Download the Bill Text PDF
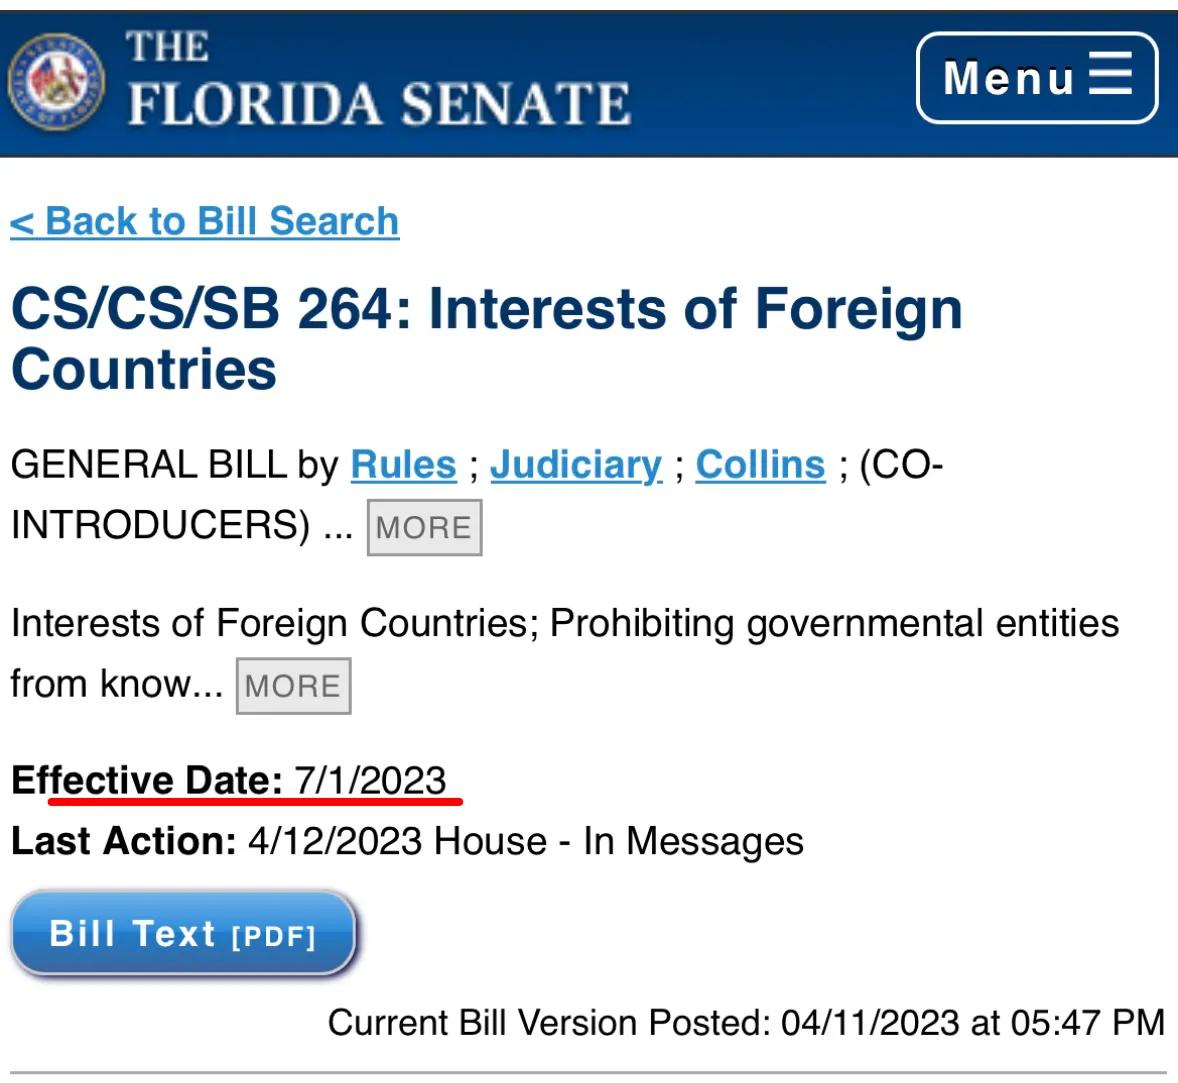 tap(184, 934)
